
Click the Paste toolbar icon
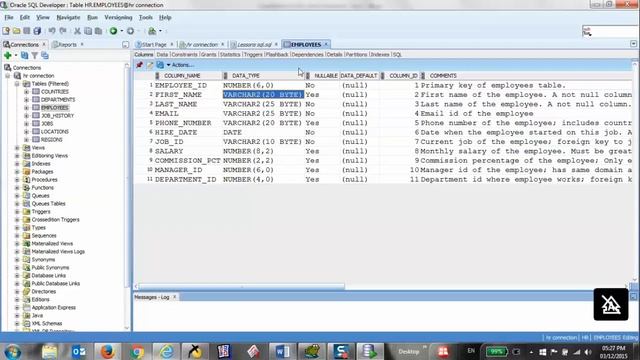click(98, 31)
